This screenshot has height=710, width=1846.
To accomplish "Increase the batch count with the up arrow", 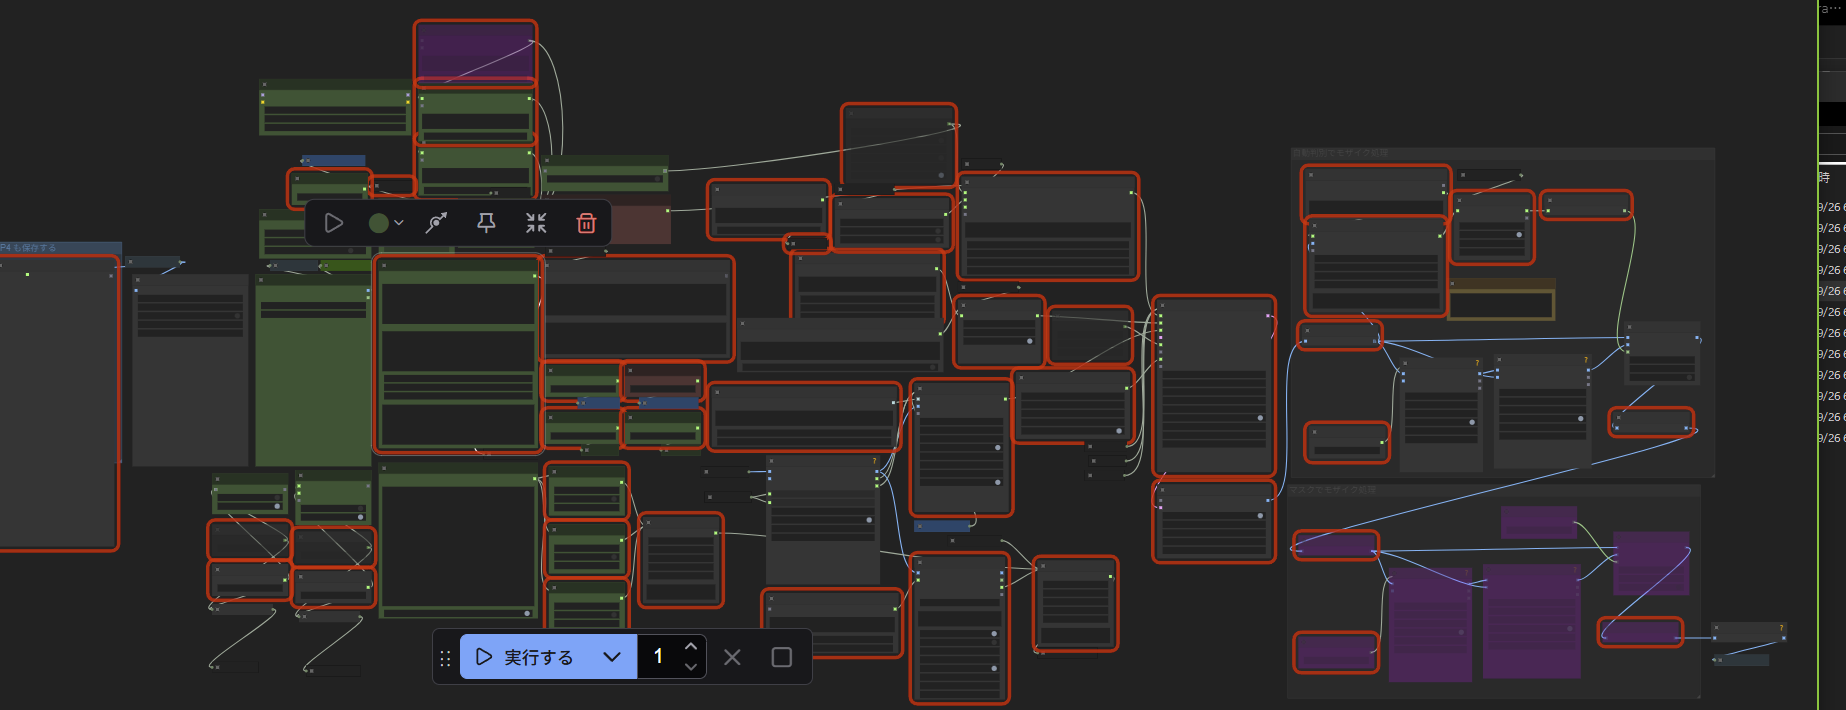I will click(x=691, y=647).
